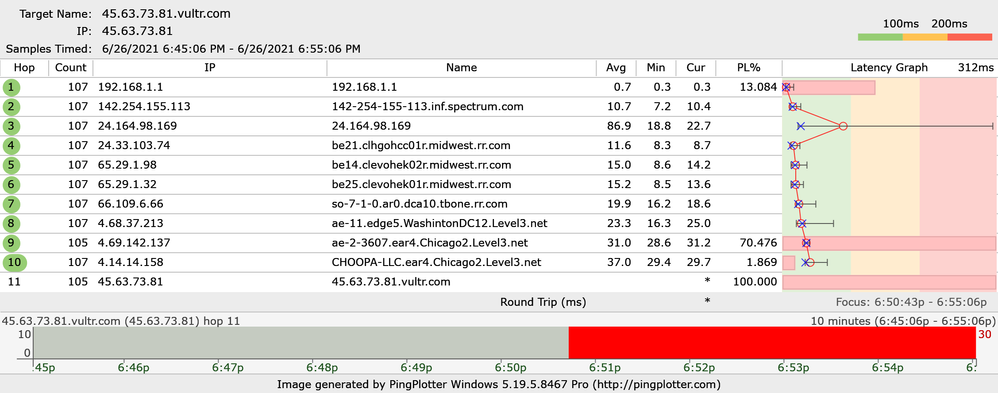This screenshot has height=393, width=998.
Task: Select hop 7 green circle icon
Action: pos(11,204)
